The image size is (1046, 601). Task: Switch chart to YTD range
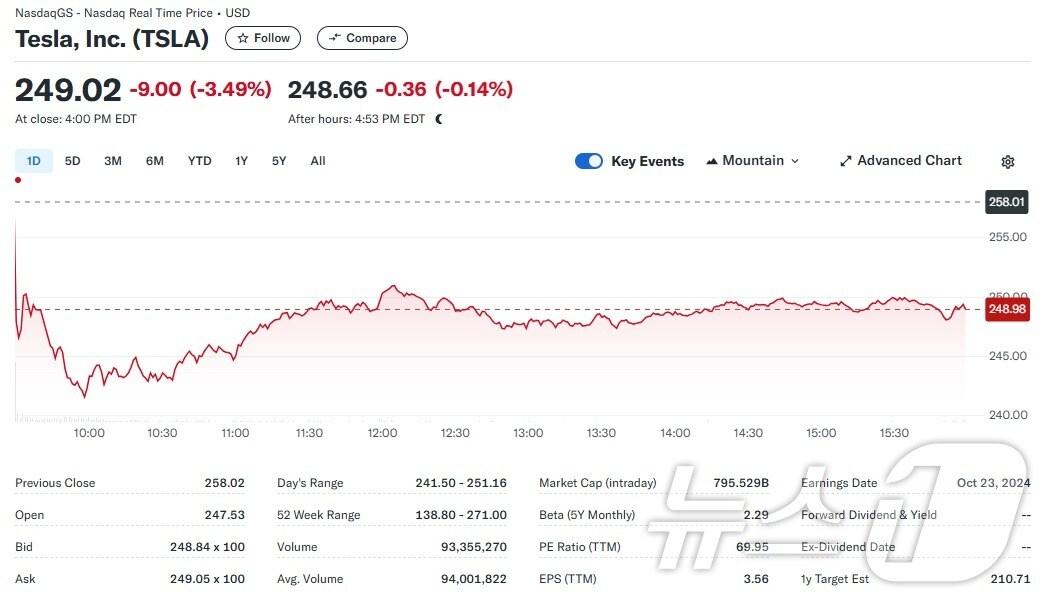[x=200, y=161]
